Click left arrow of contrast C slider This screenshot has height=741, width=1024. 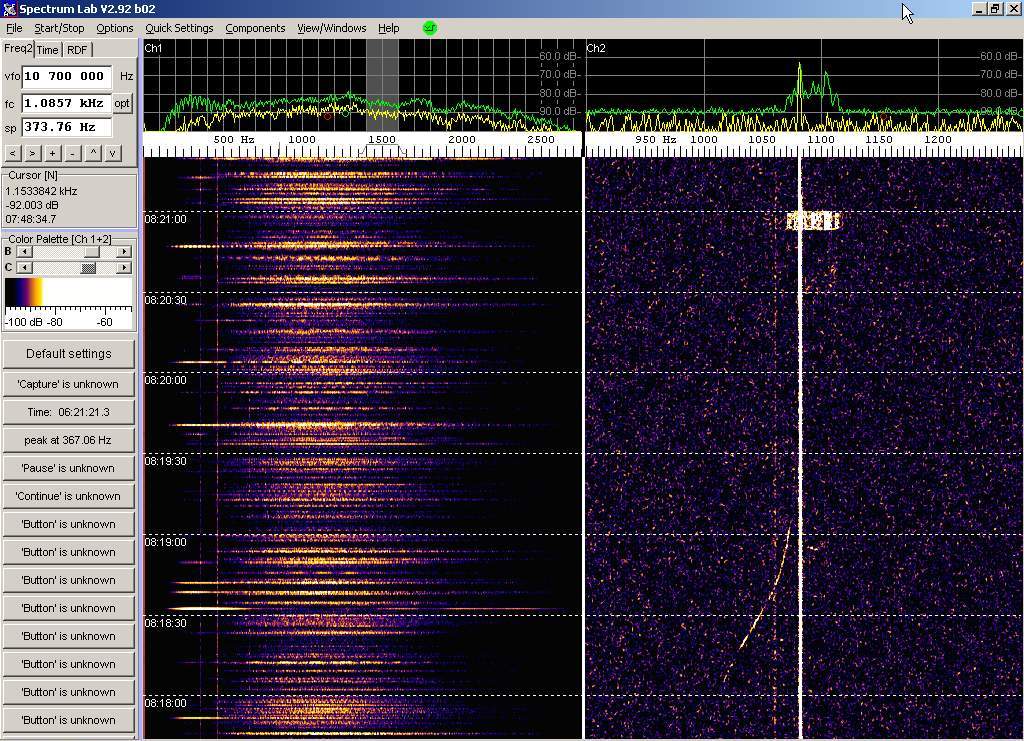(x=23, y=267)
